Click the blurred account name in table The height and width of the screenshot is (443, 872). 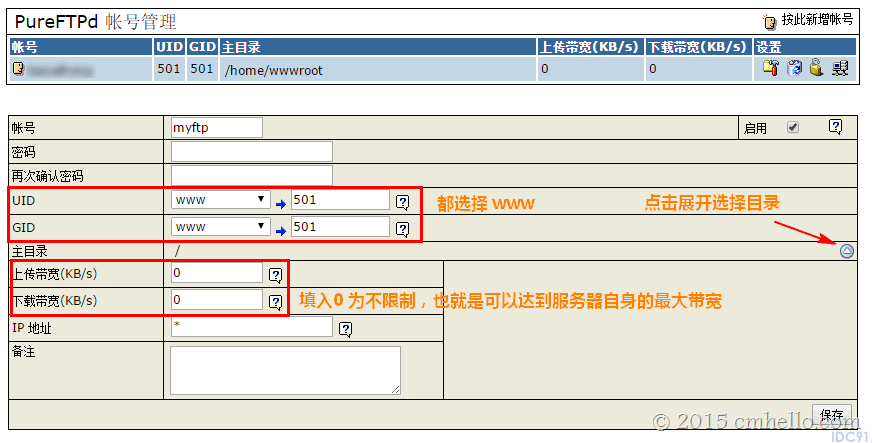click(60, 70)
